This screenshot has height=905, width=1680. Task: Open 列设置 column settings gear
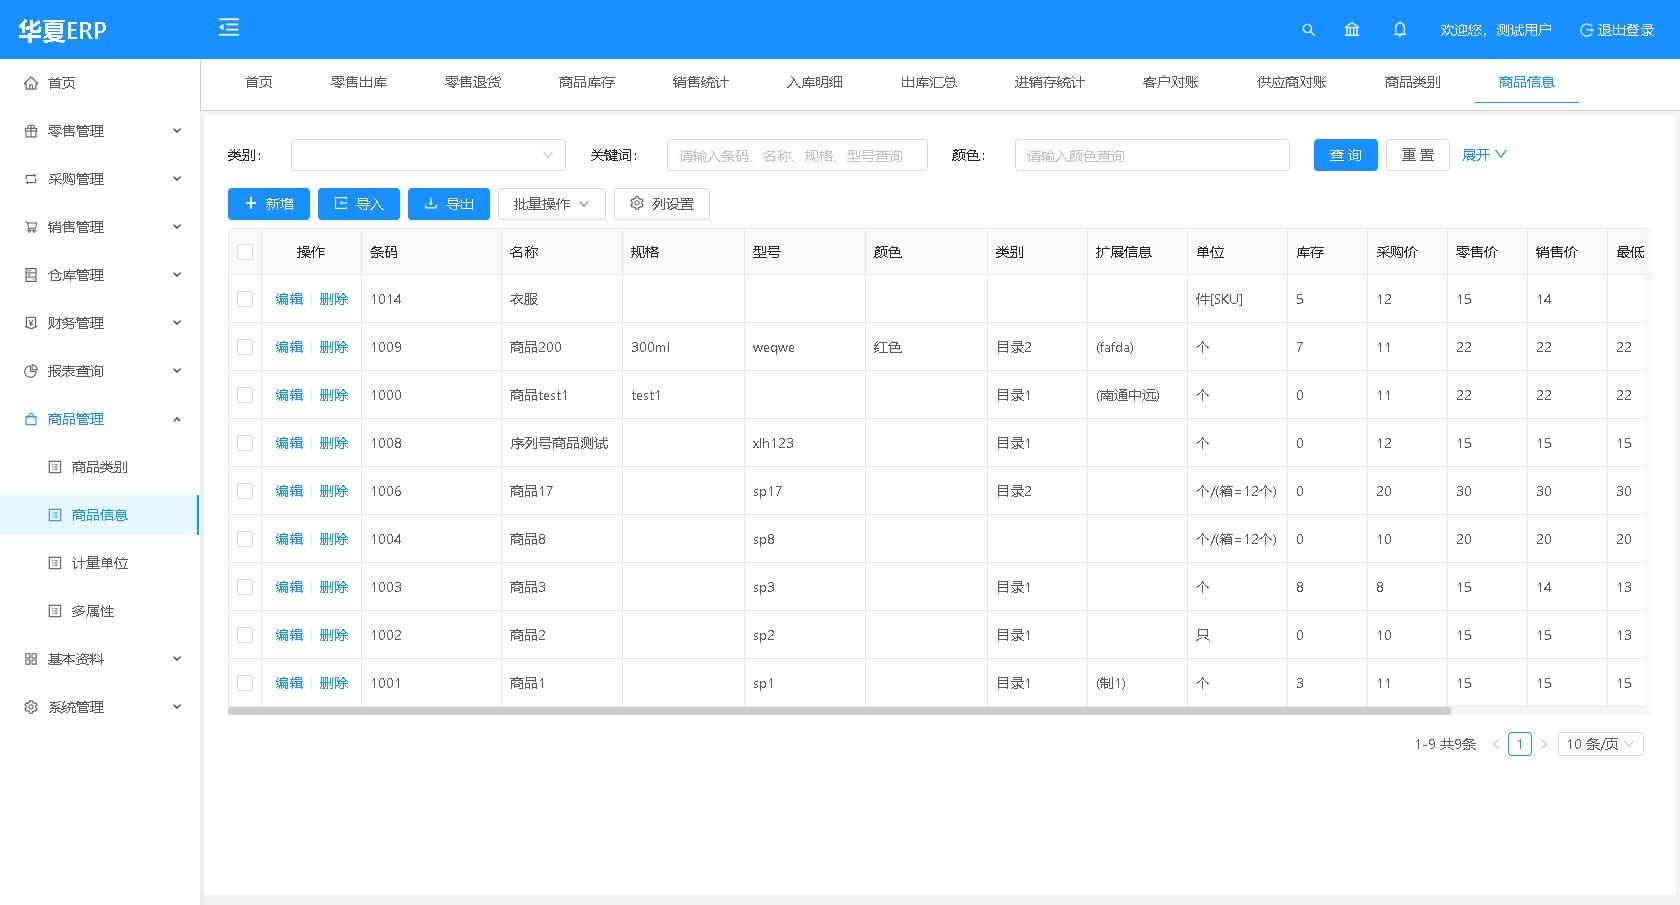[x=637, y=204]
